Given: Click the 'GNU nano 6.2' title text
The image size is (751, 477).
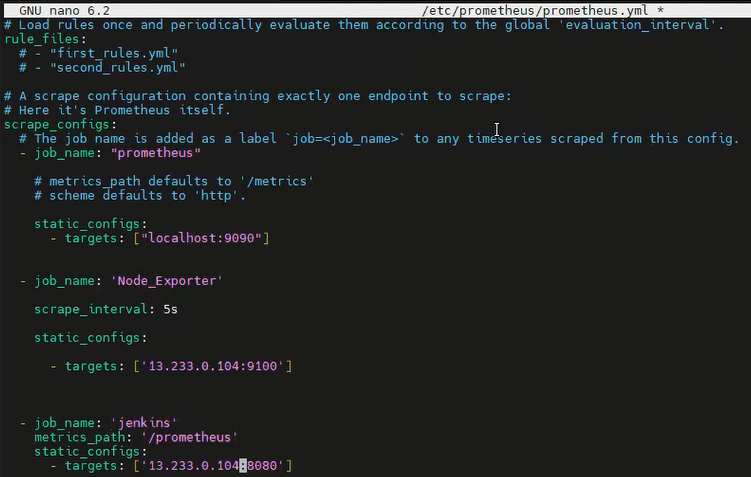Looking at the screenshot, I should [x=64, y=11].
